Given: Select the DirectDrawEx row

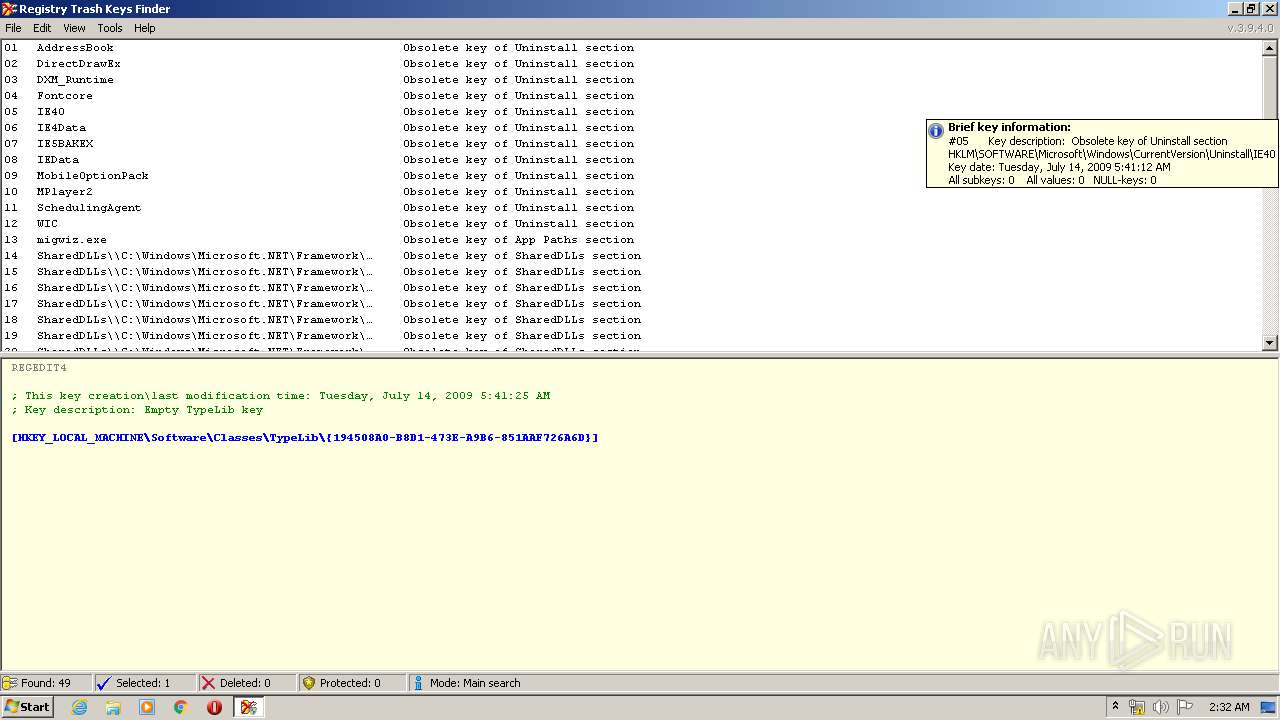Looking at the screenshot, I should click(x=632, y=64).
